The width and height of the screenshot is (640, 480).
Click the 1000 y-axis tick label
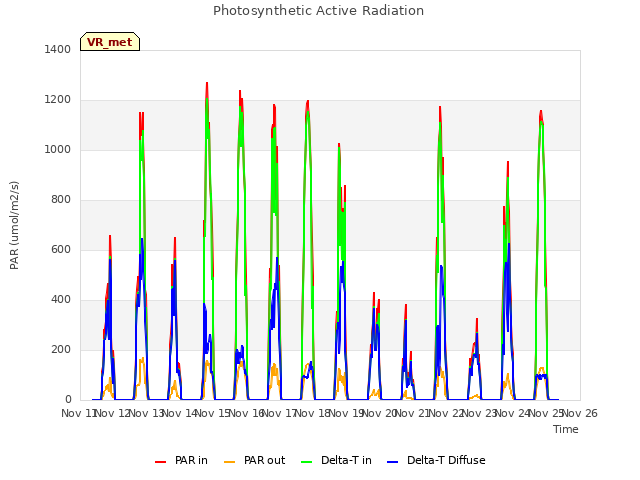tap(58, 149)
